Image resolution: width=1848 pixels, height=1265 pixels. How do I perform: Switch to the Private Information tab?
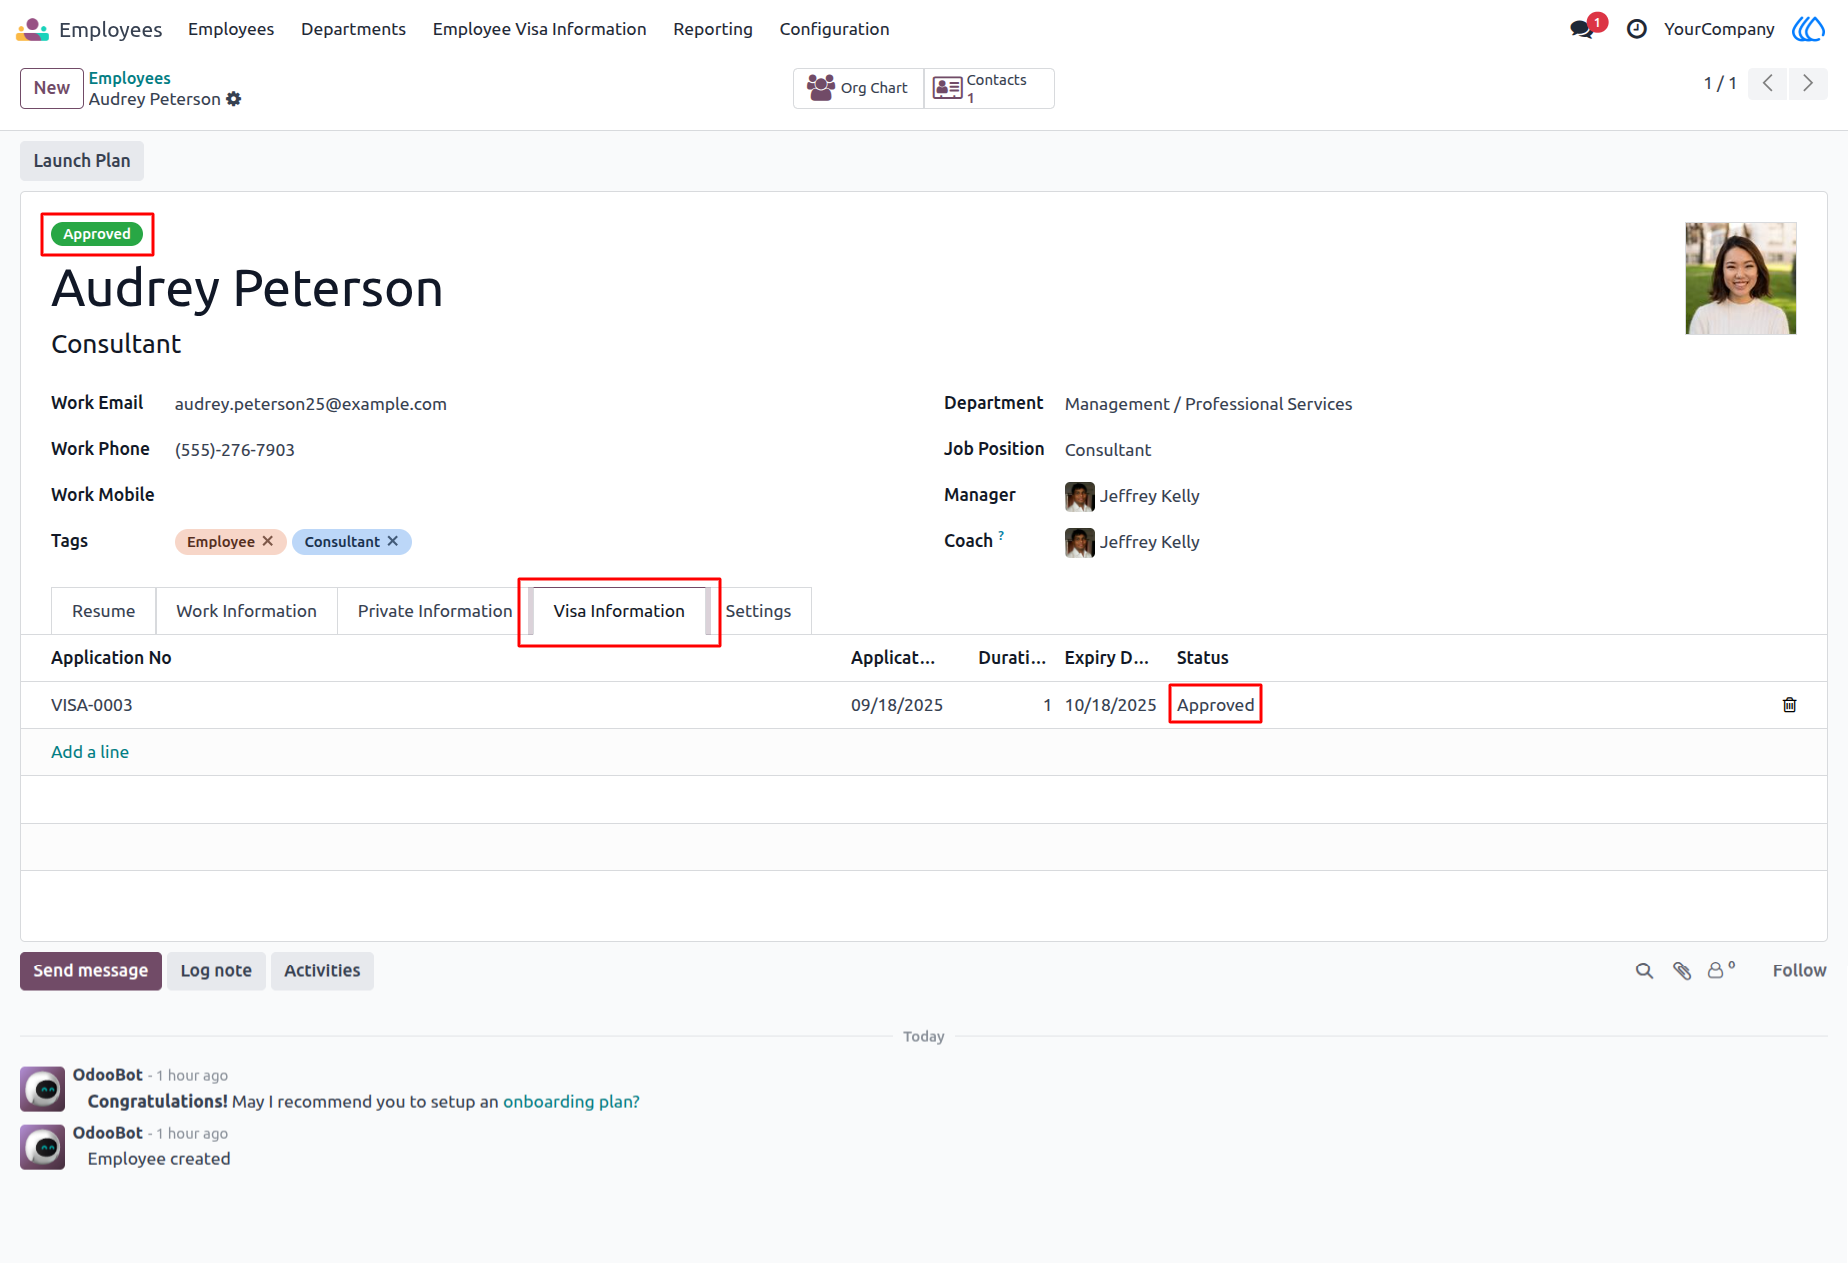[x=435, y=611]
